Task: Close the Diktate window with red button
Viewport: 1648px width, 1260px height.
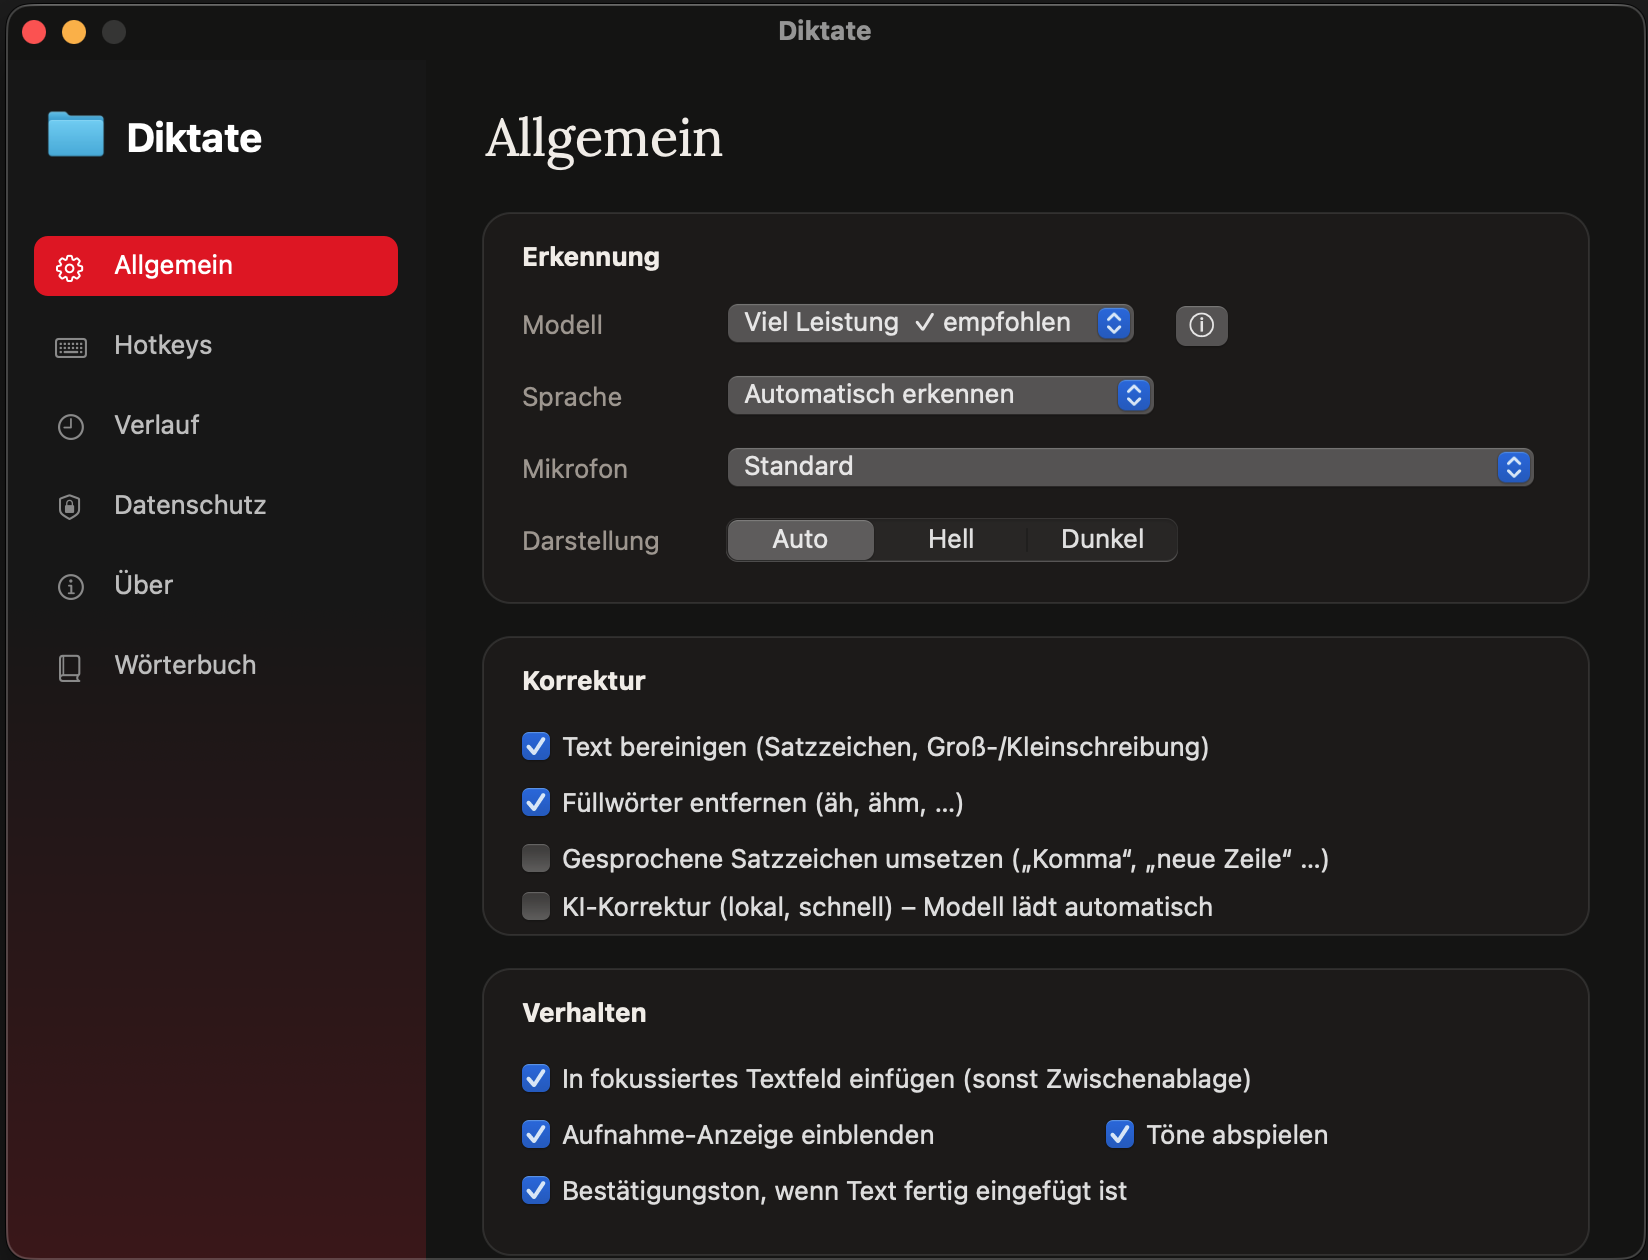Action: point(34,32)
